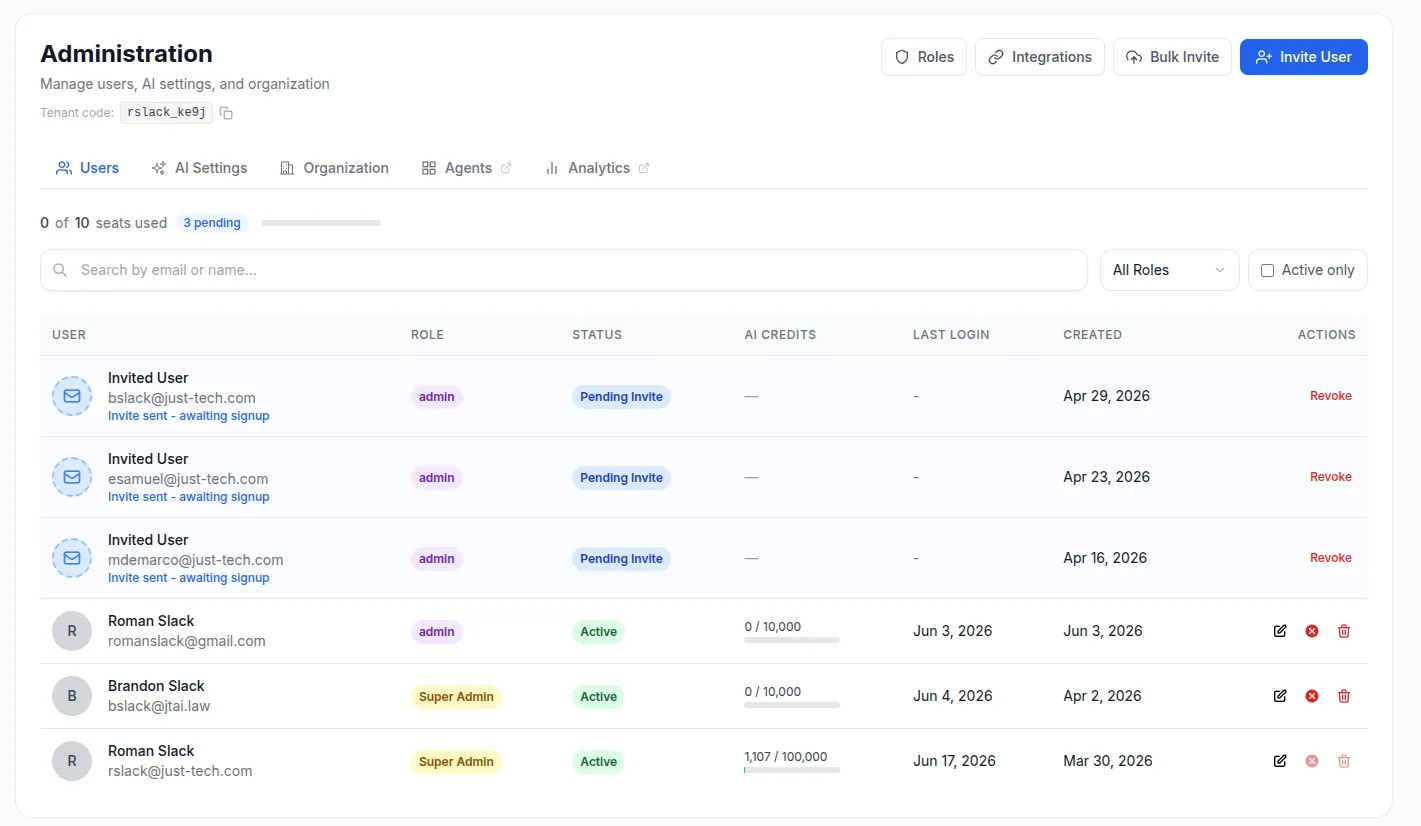The width and height of the screenshot is (1421, 826).
Task: Open the AI Settings tab
Action: (x=199, y=168)
